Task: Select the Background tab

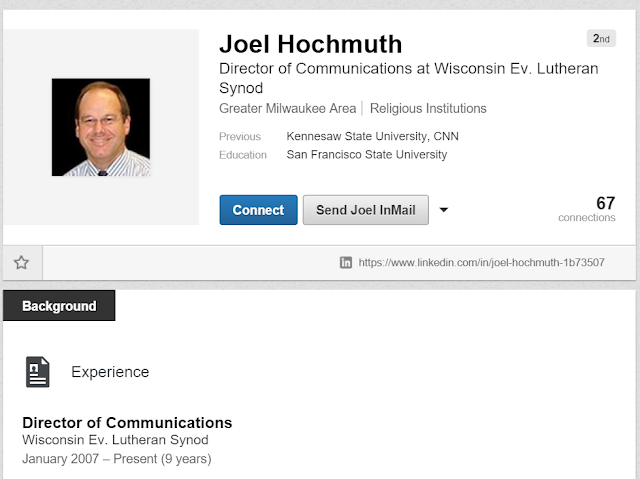Action: click(59, 306)
